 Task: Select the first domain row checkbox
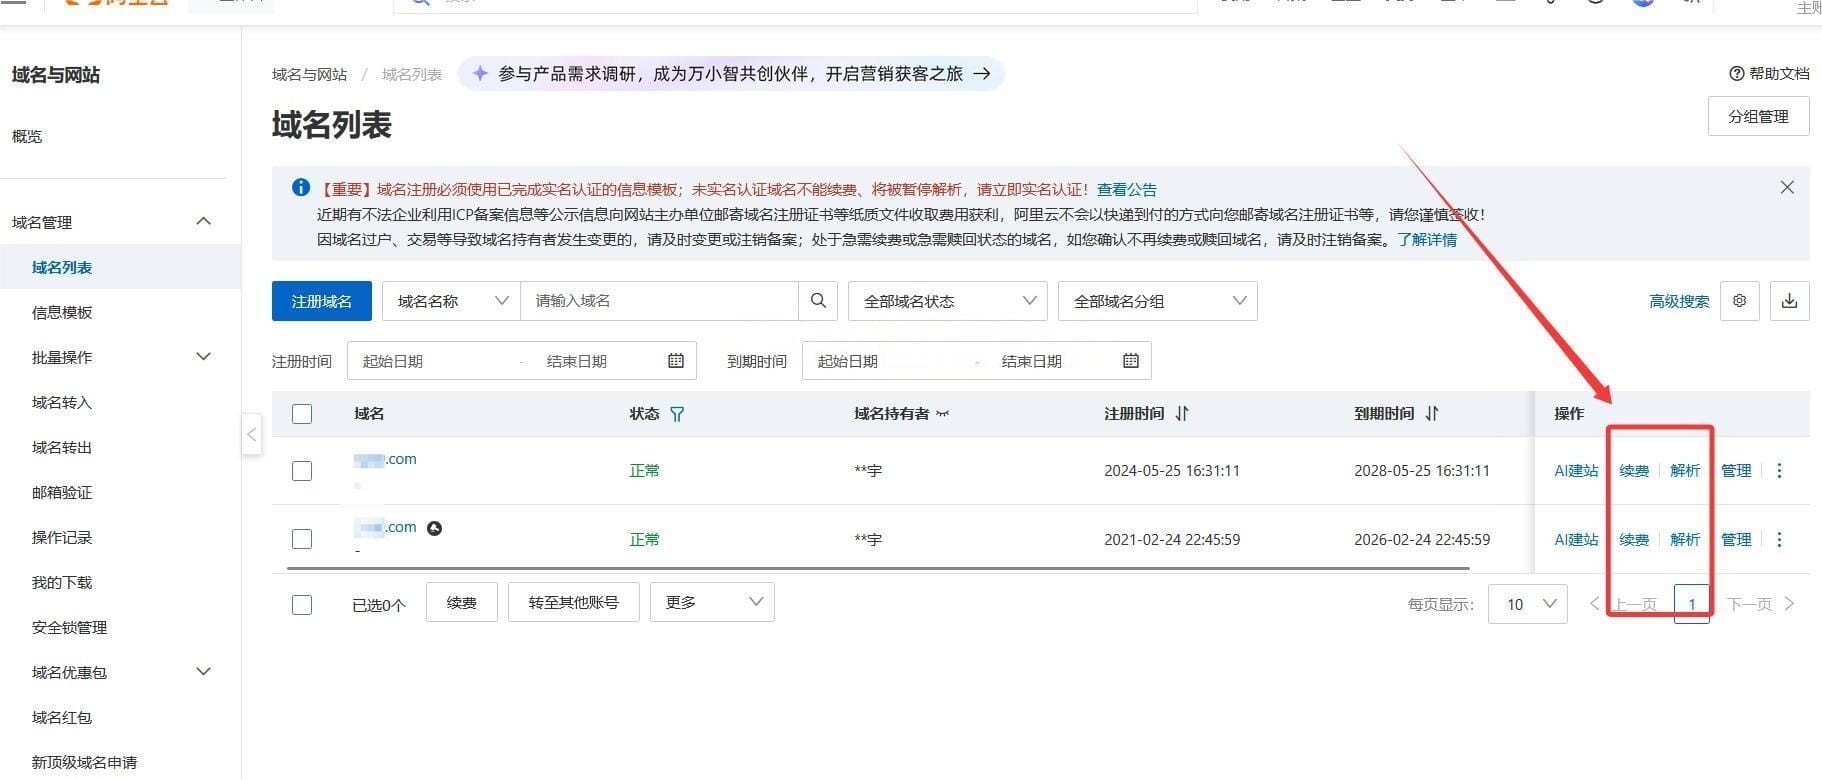[x=302, y=471]
